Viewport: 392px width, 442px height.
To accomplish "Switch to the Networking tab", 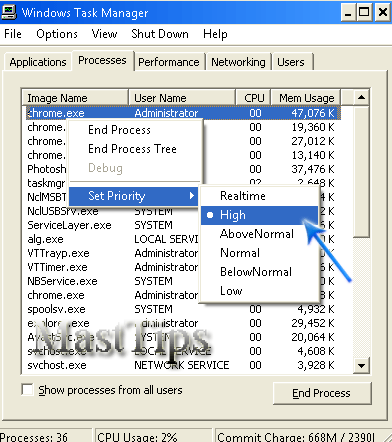I will tap(238, 62).
